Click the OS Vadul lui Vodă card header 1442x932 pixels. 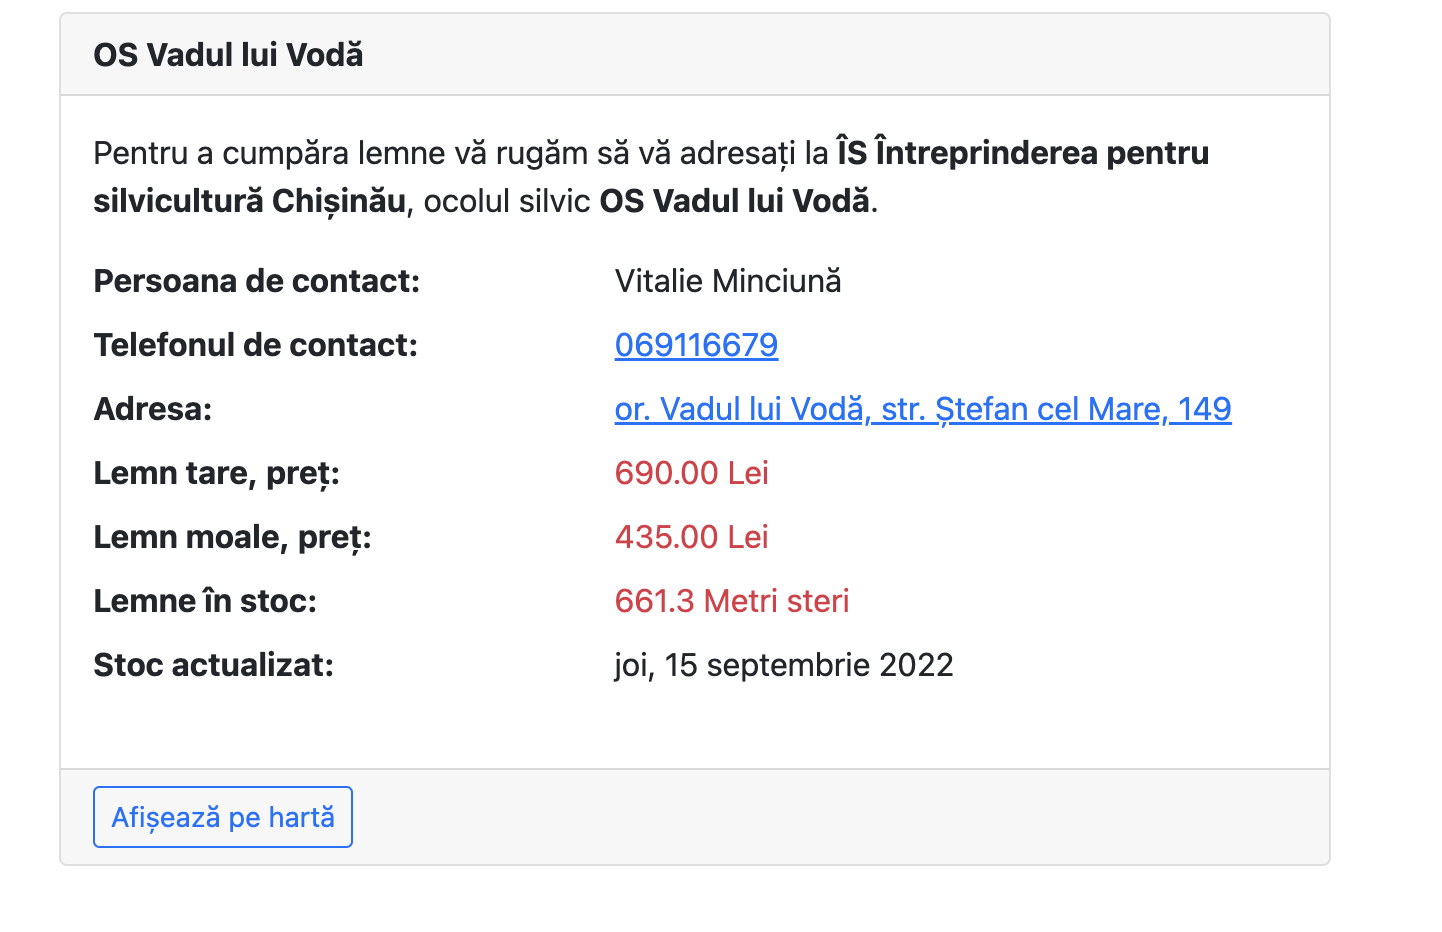click(x=228, y=55)
